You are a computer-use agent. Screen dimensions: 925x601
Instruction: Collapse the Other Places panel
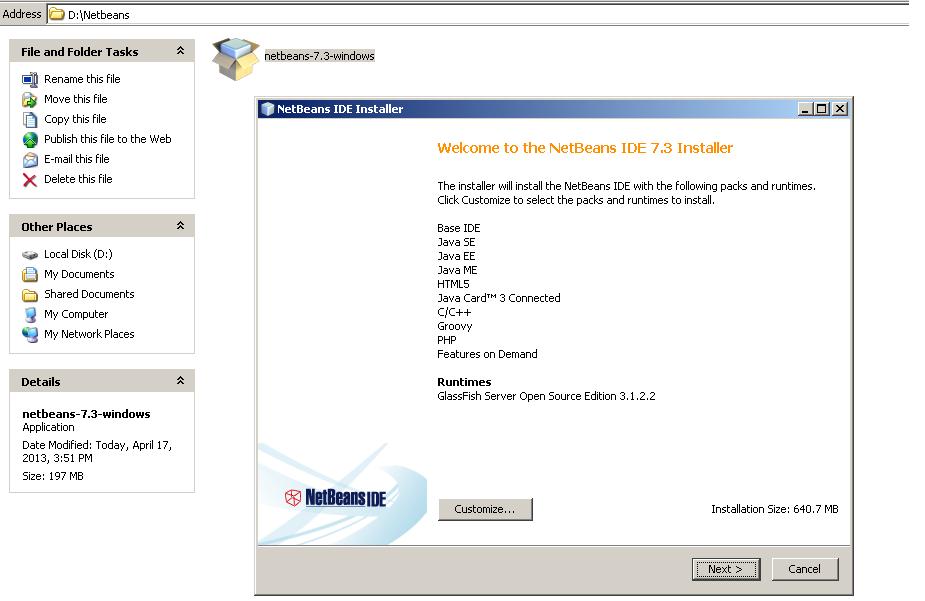tap(182, 227)
